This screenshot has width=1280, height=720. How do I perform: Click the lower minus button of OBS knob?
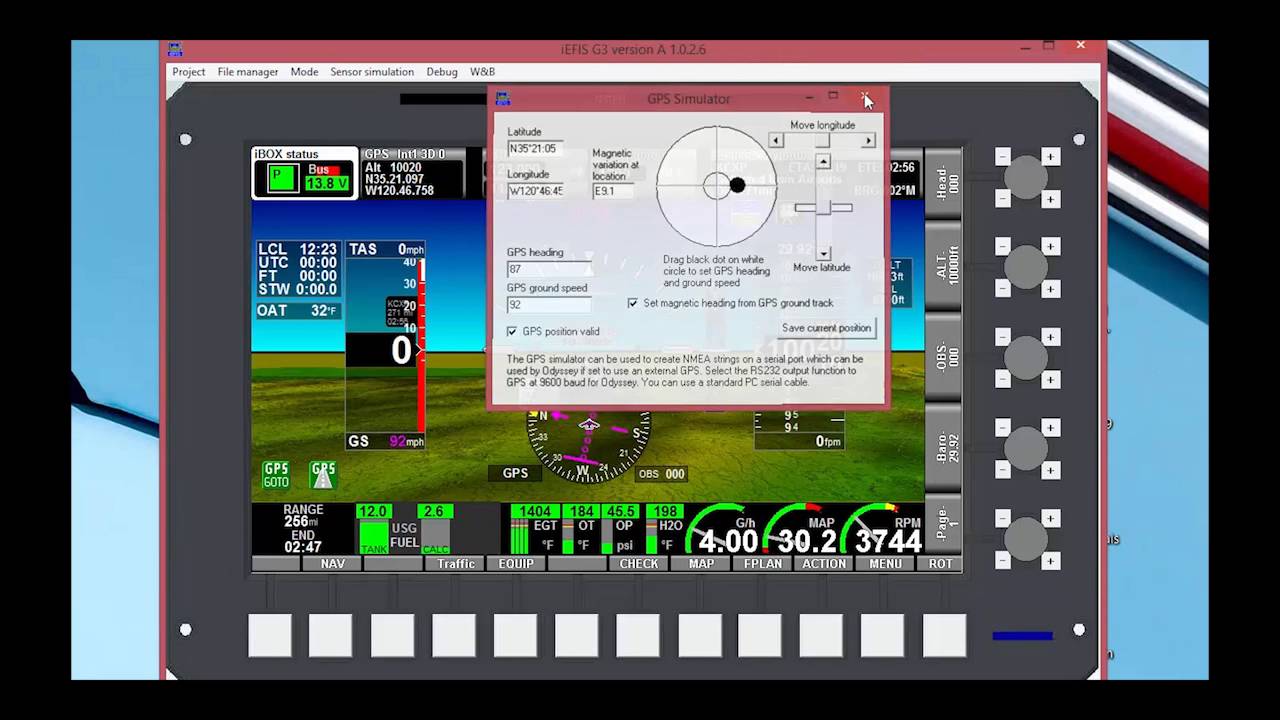(1002, 380)
